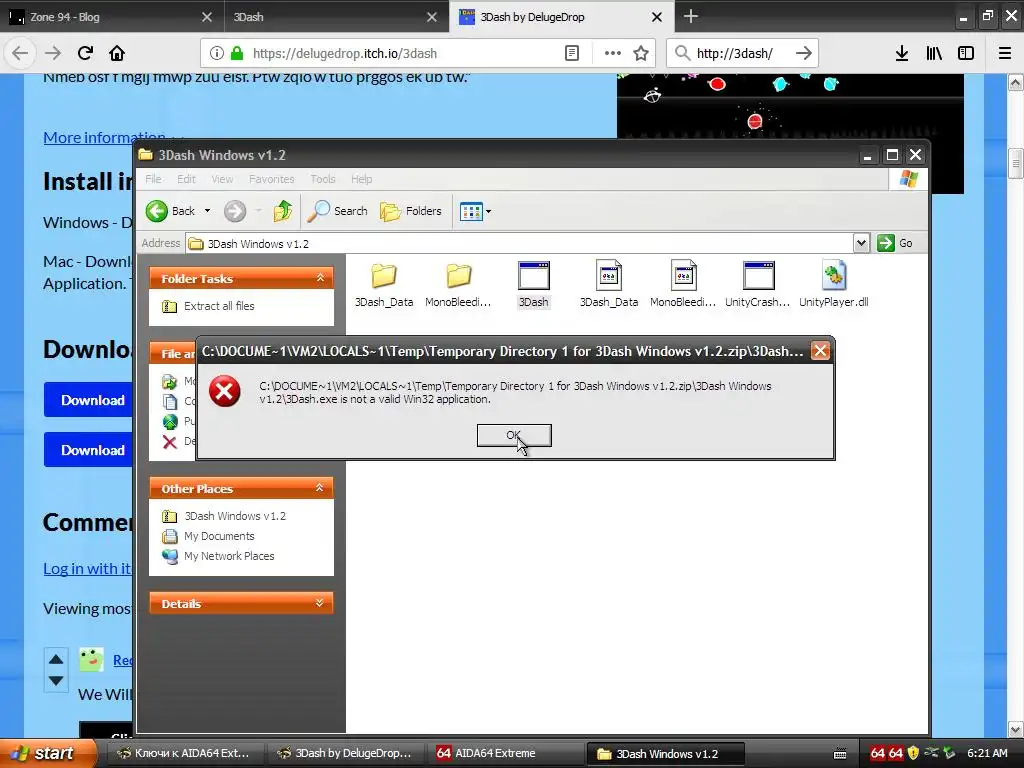Open Firefox library icon
1024x768 pixels.
[934, 53]
